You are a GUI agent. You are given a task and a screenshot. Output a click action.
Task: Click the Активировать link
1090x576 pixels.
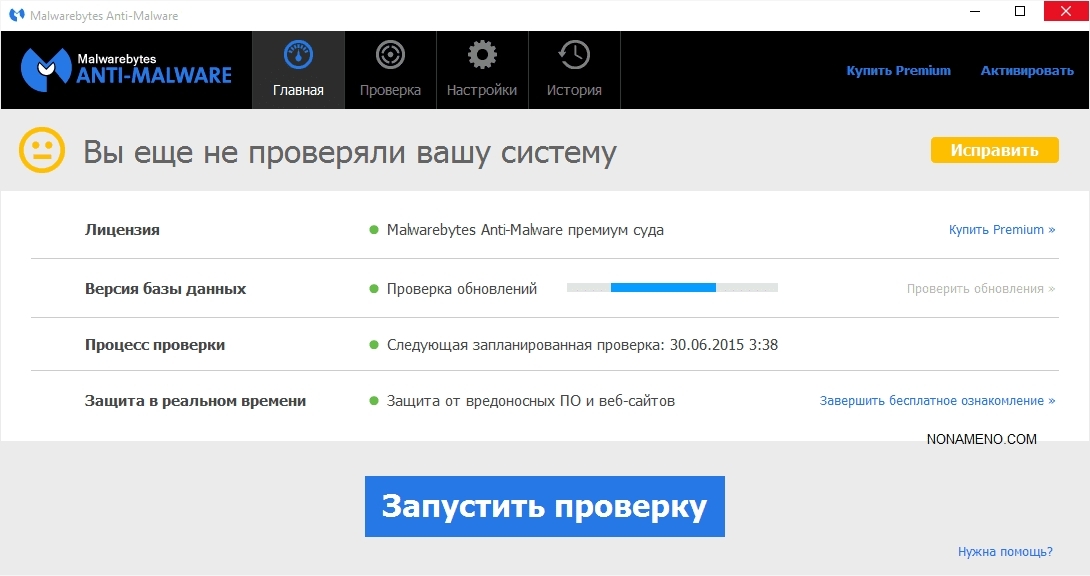(x=1027, y=70)
